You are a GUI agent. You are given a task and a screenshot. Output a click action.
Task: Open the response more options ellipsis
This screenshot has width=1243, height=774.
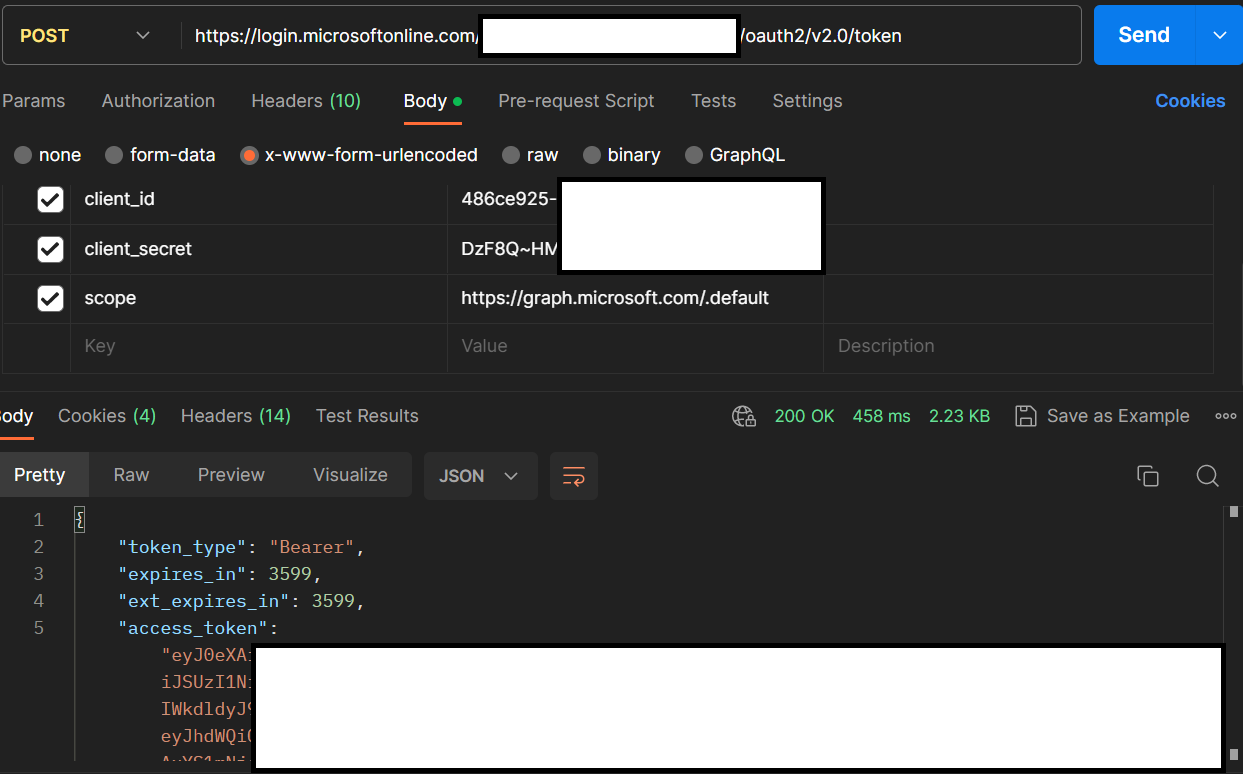coord(1226,416)
